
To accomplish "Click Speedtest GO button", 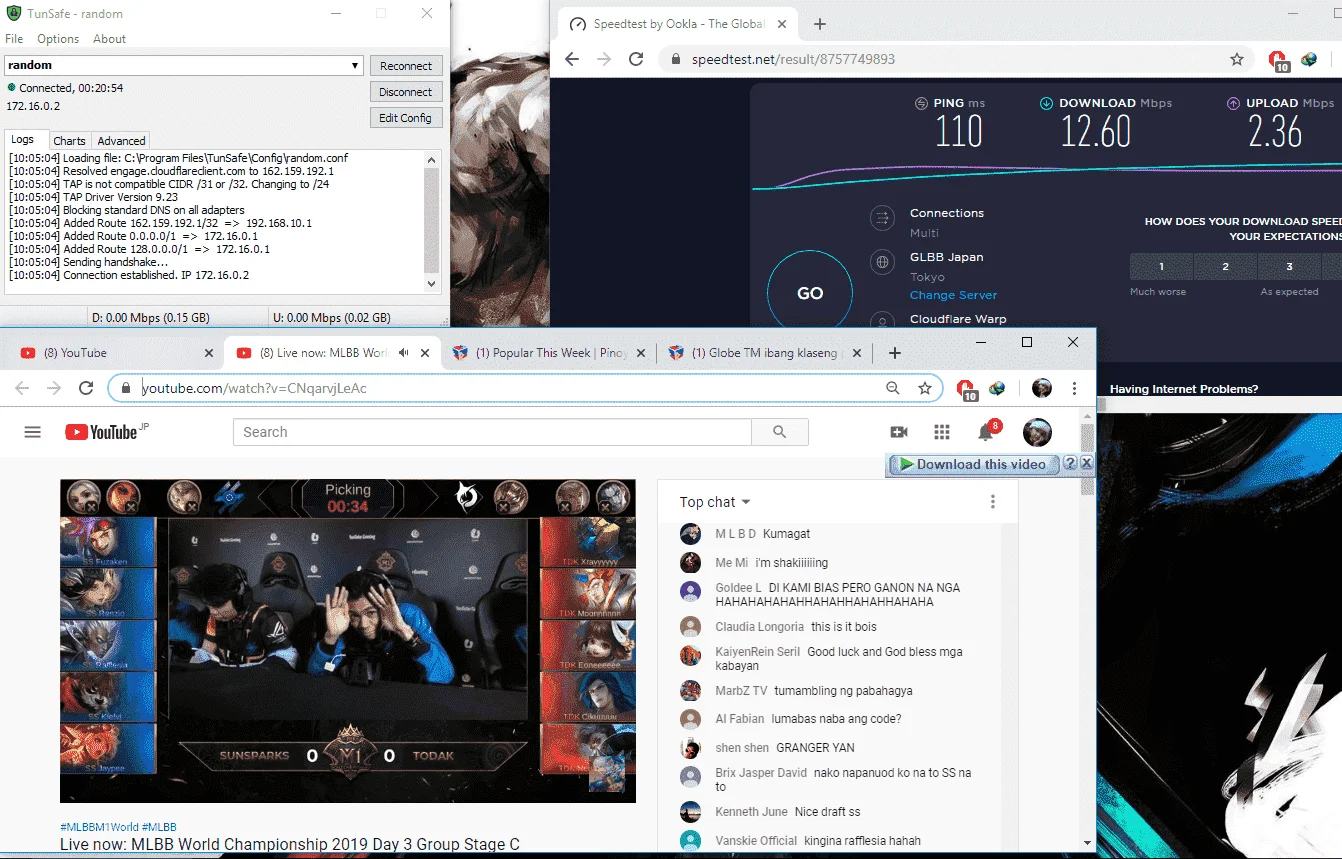I will coord(810,293).
